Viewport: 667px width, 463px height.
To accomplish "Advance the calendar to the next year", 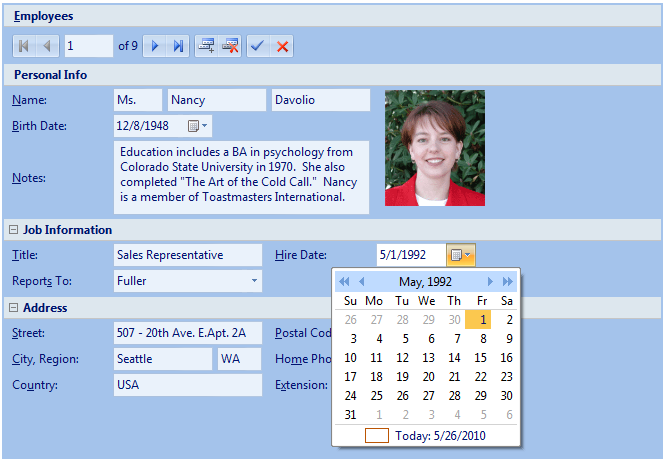I will click(x=507, y=282).
